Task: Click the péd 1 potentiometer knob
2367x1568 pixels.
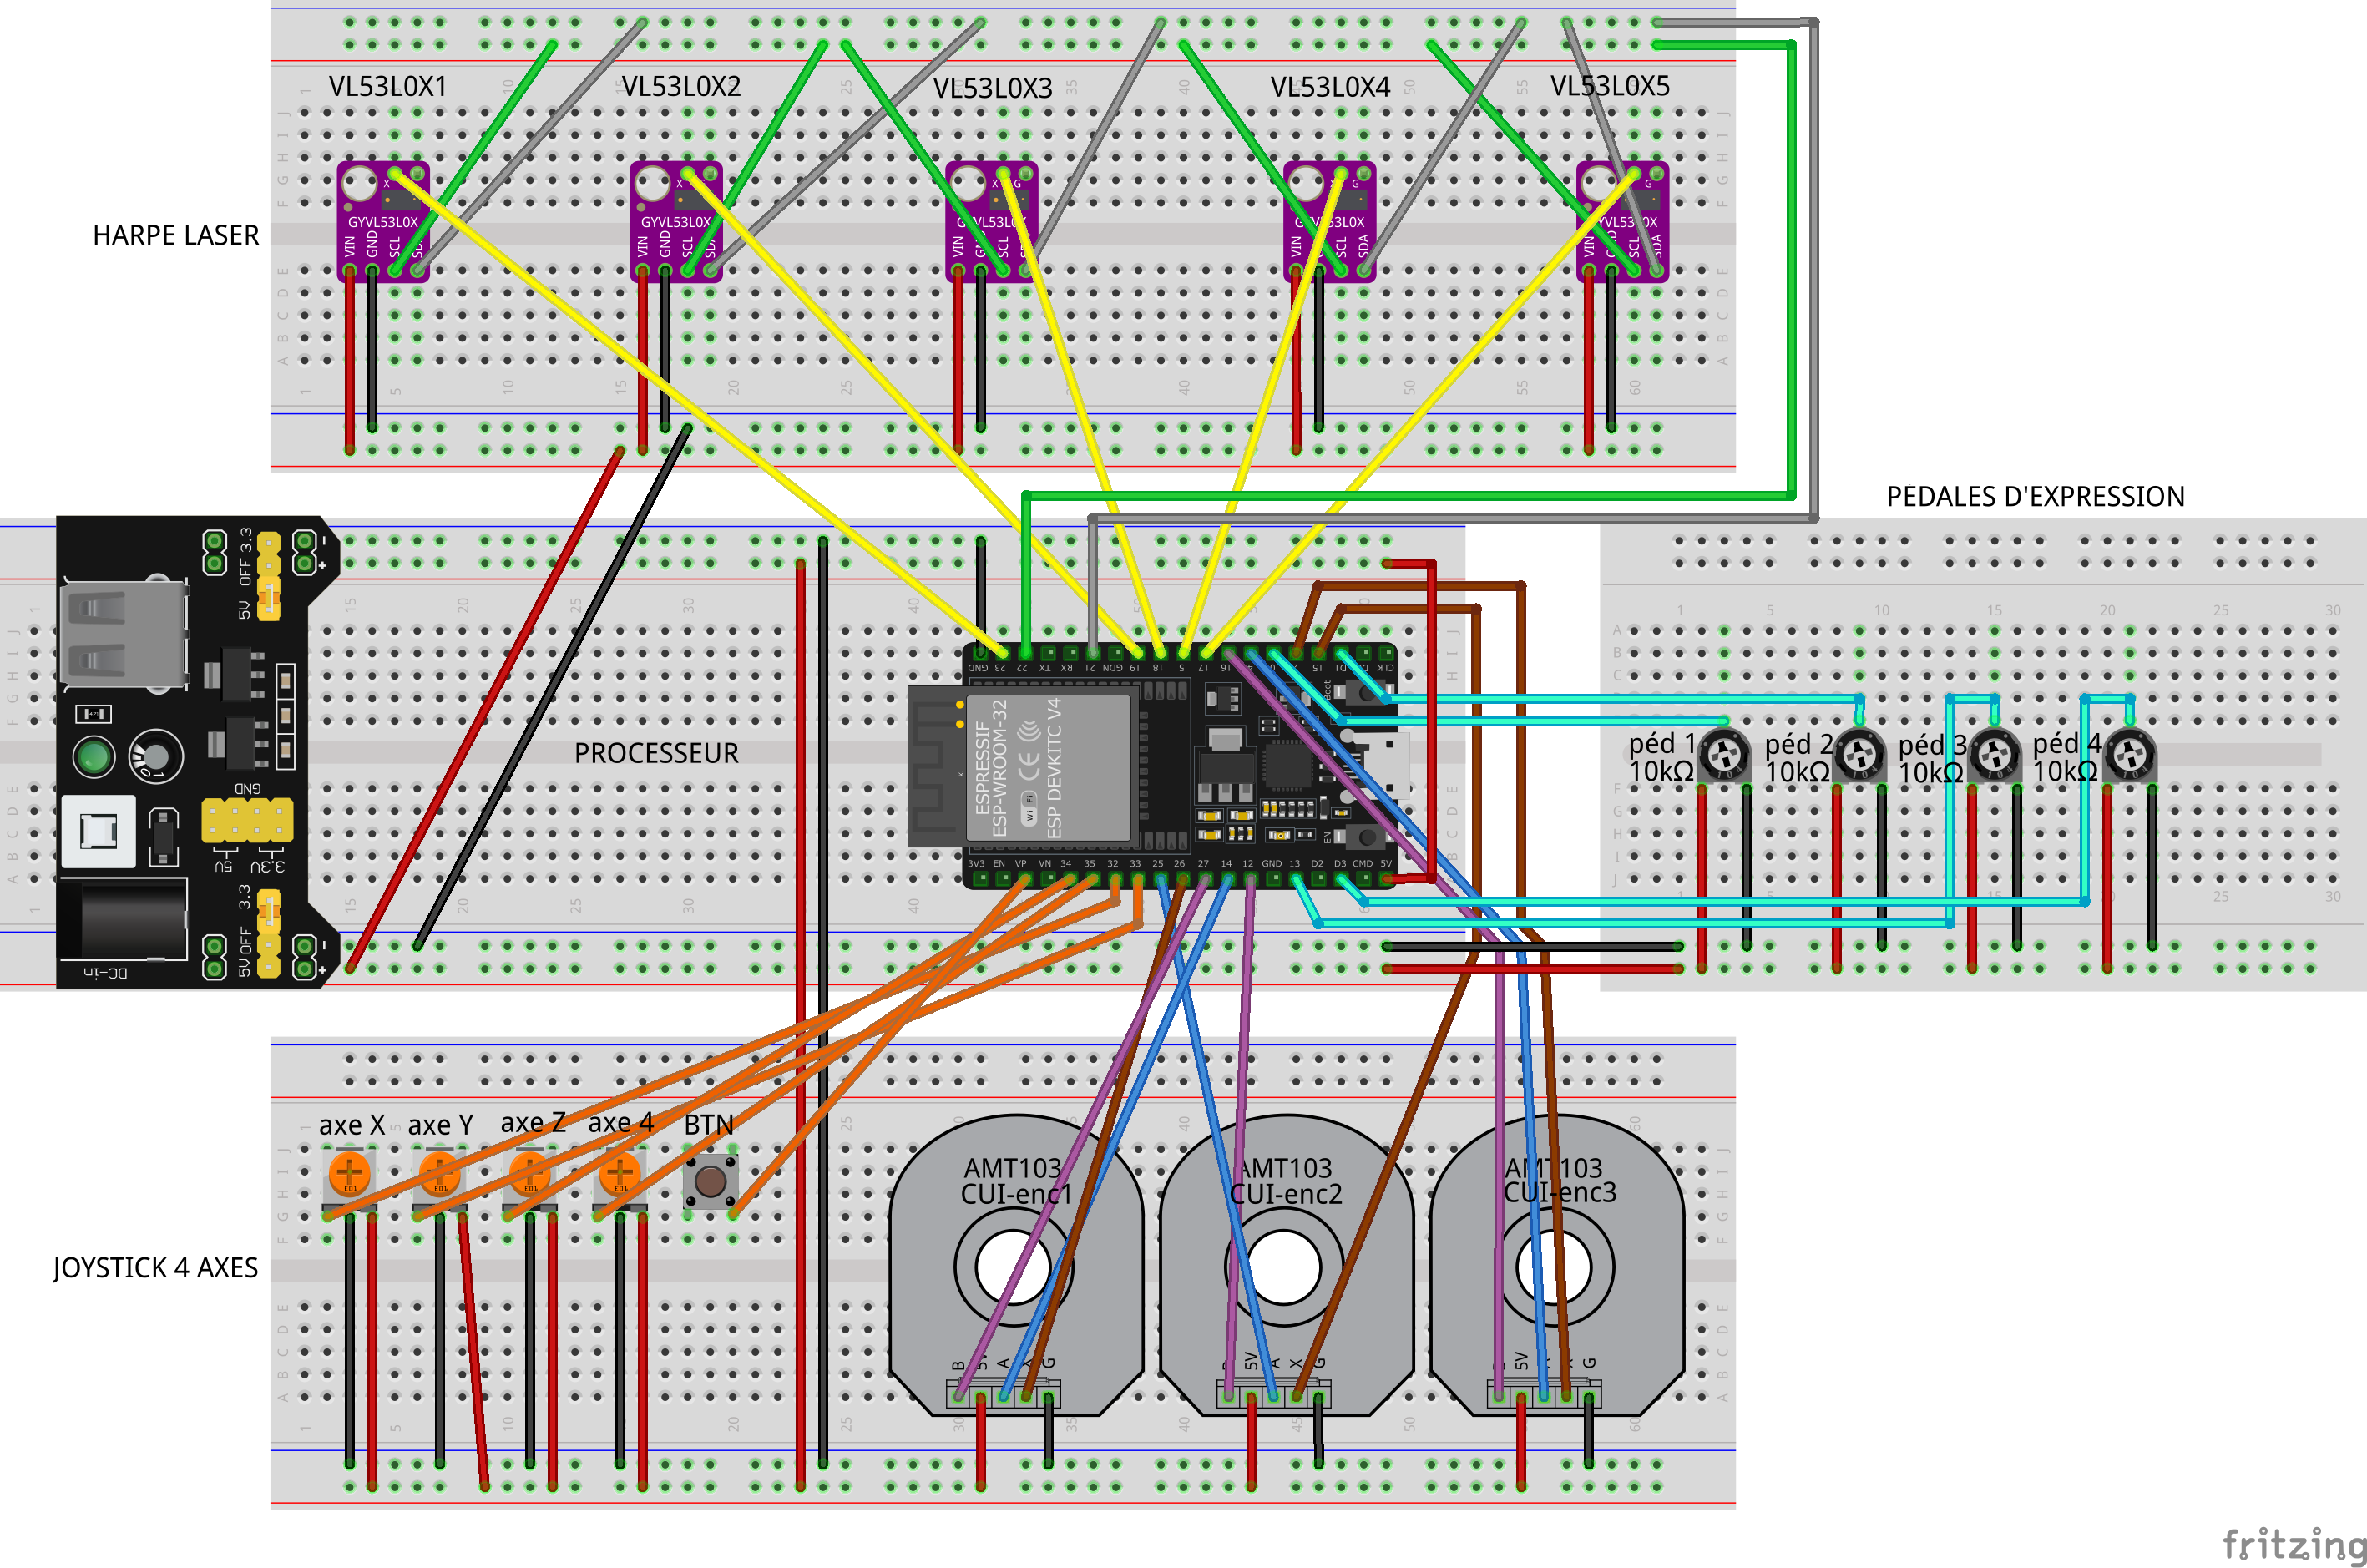Action: pos(1725,755)
